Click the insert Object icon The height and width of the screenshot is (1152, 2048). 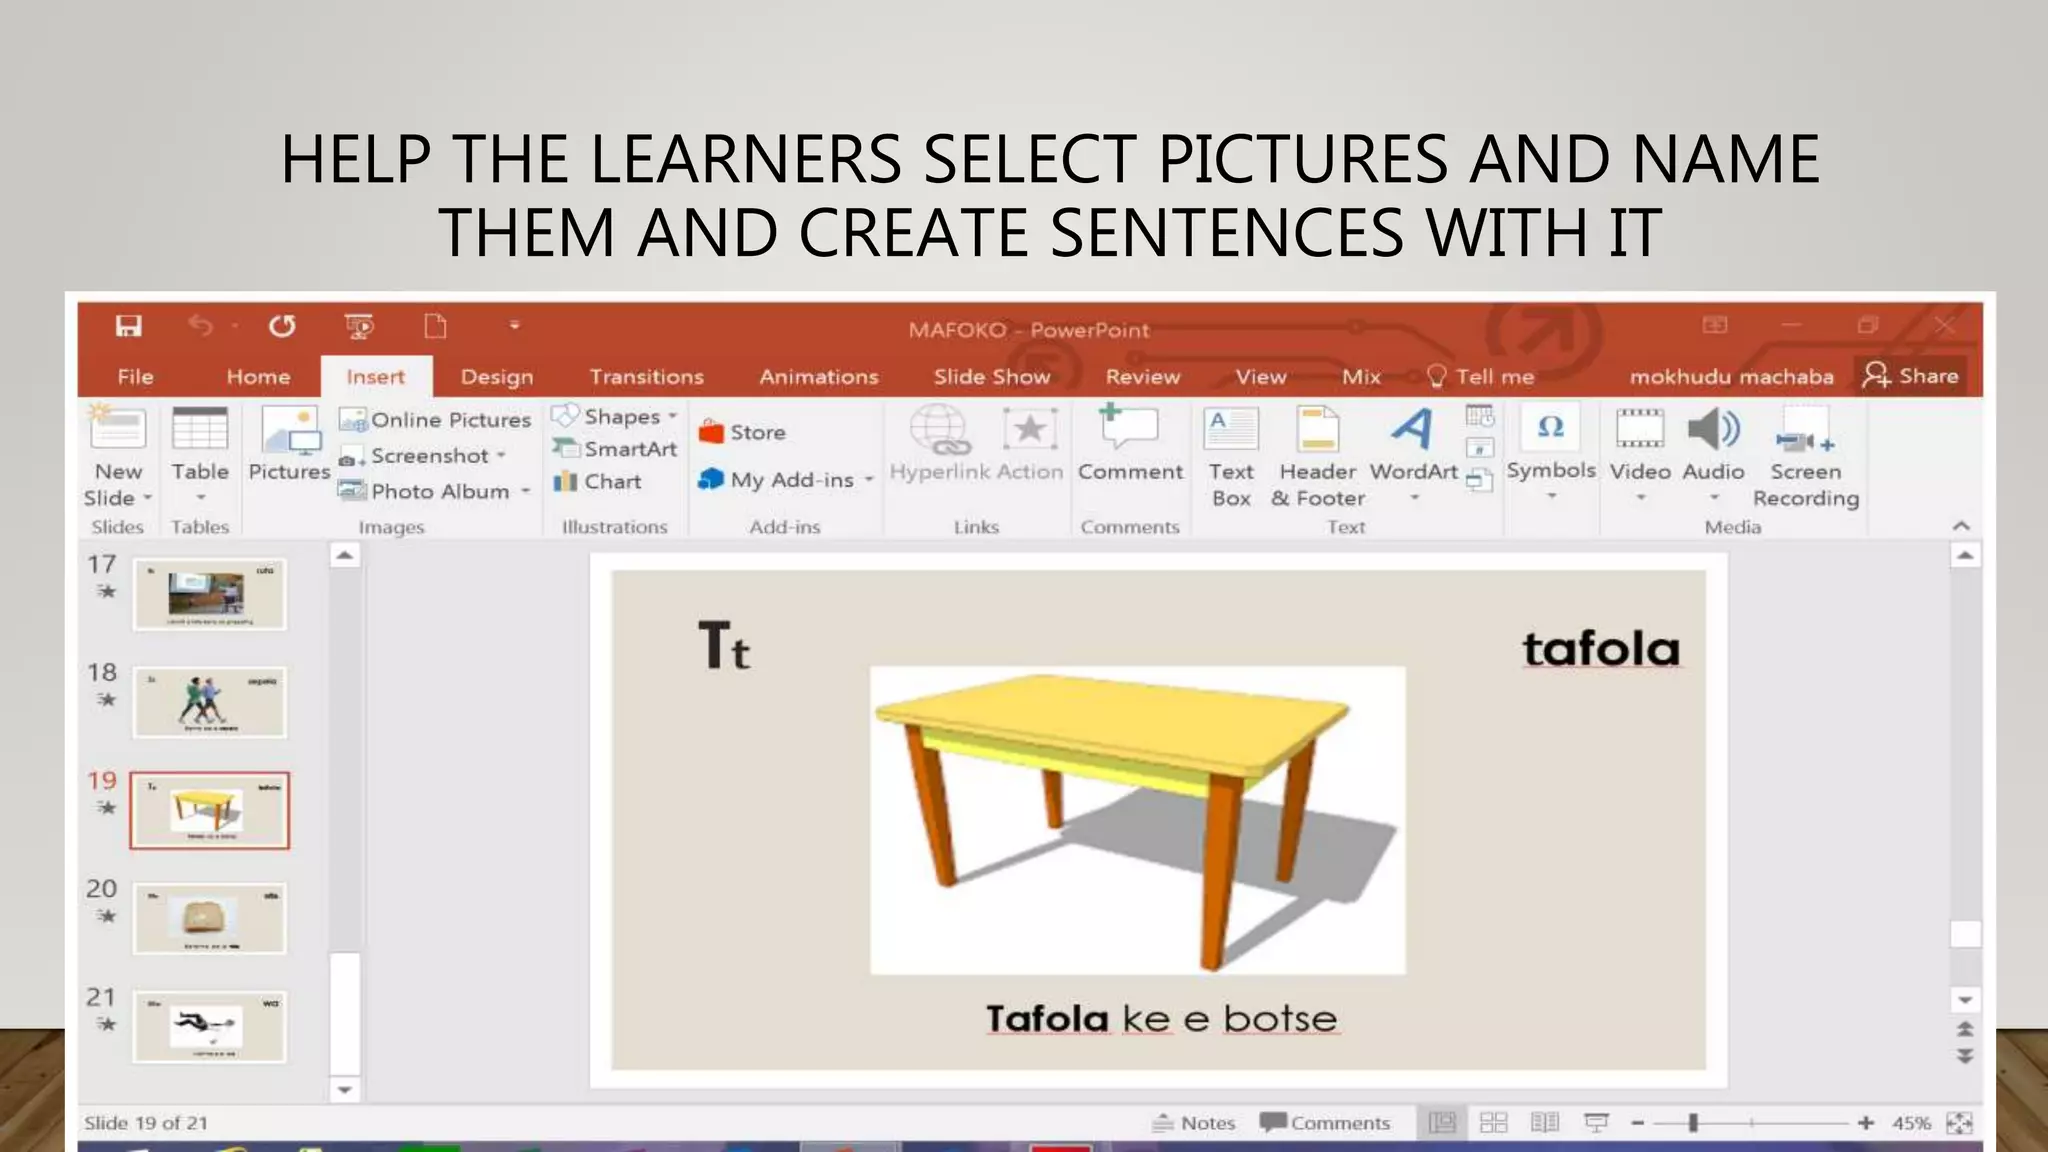(x=1480, y=480)
